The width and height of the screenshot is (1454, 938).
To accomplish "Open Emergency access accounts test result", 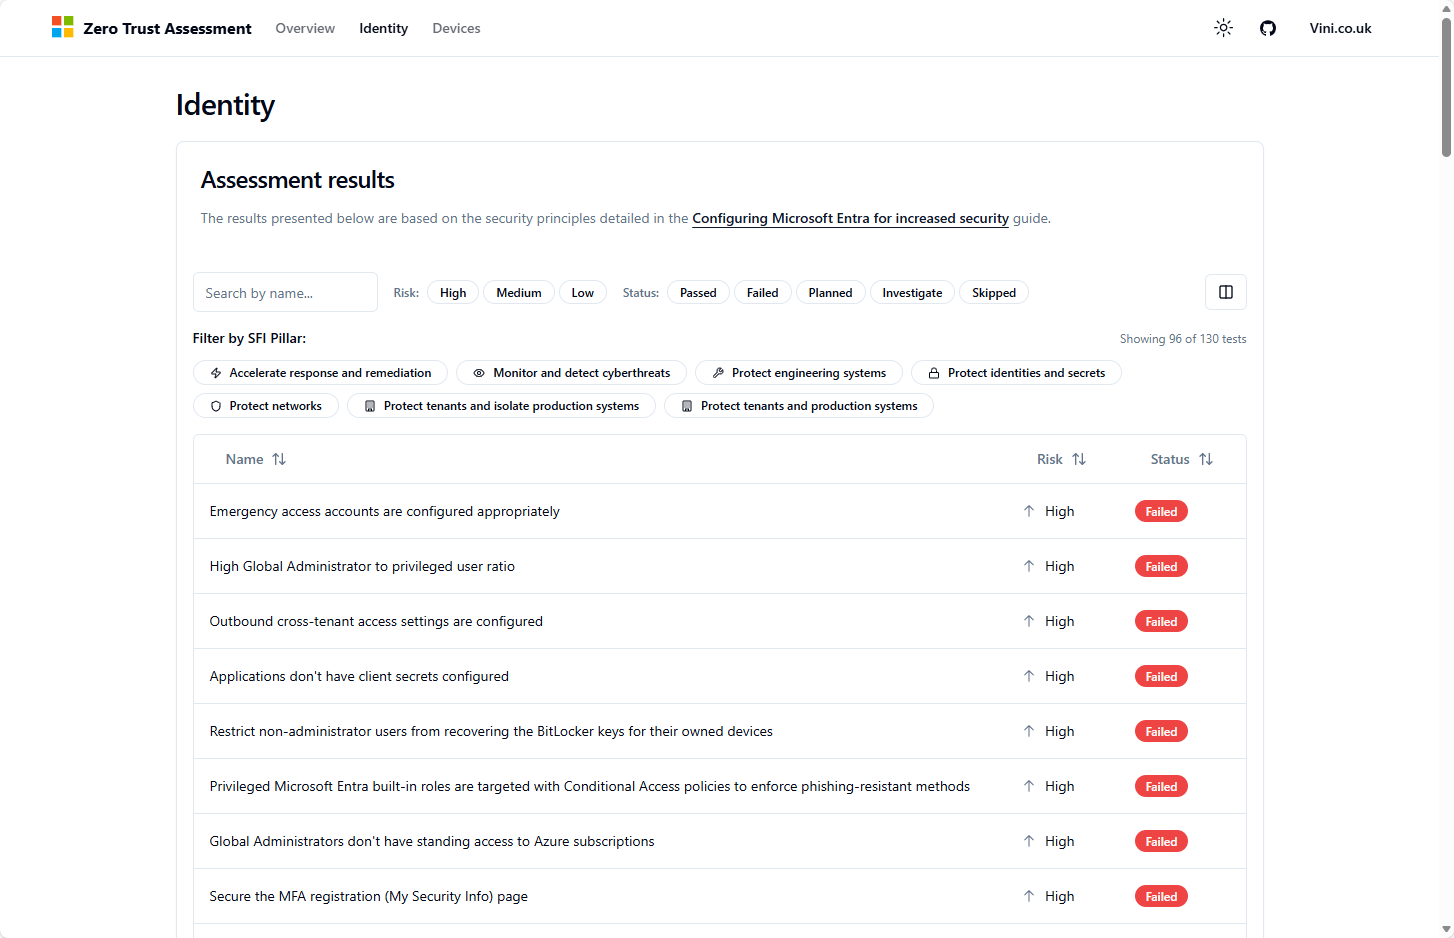I will (x=384, y=511).
